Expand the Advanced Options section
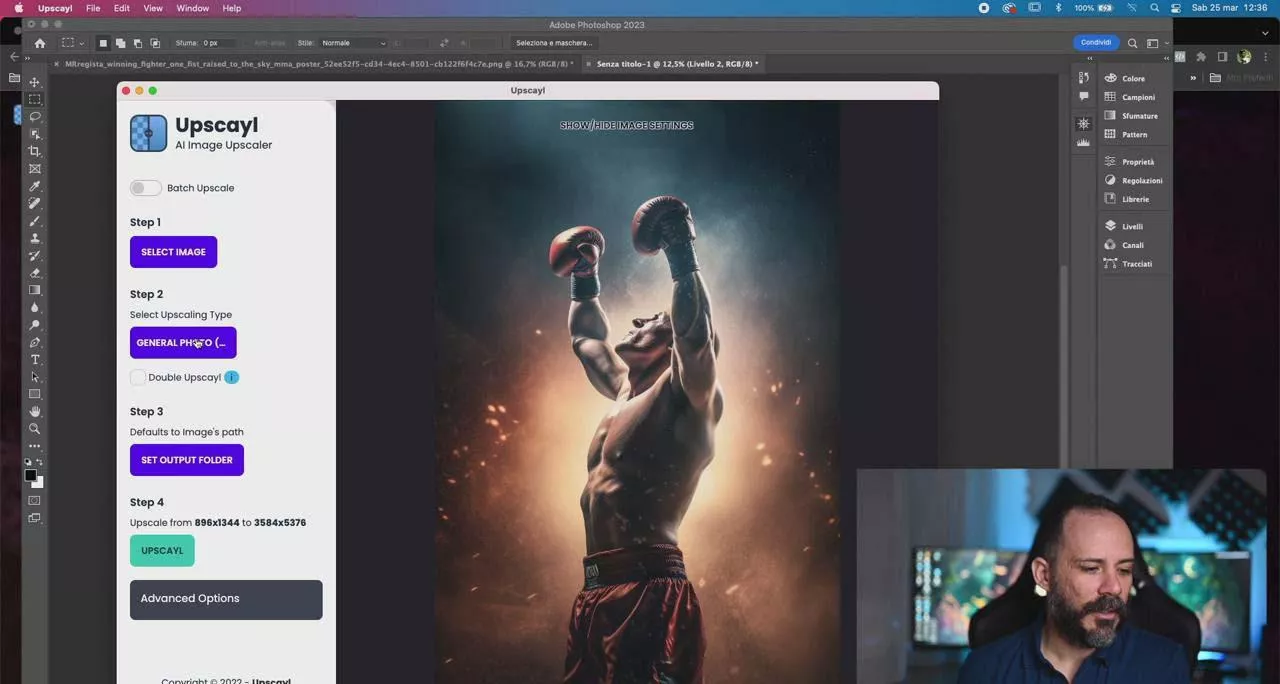1280x684 pixels. [x=226, y=599]
